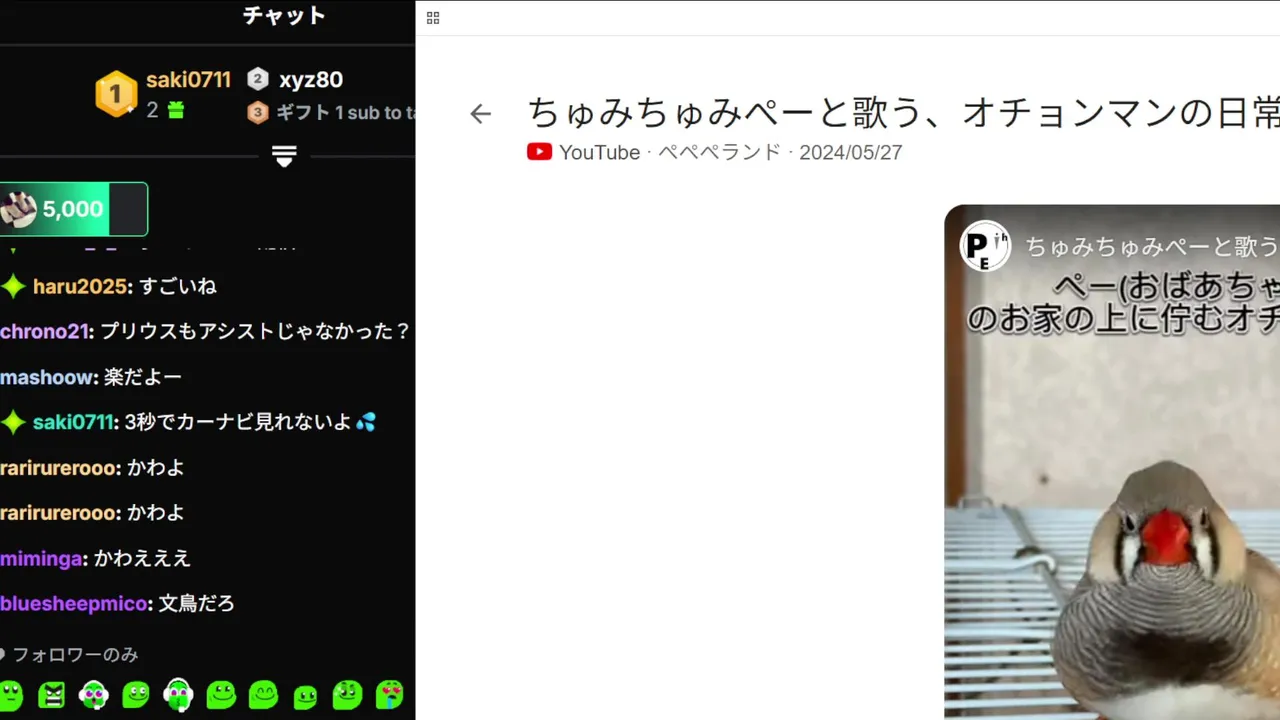Viewport: 1280px width, 720px height.
Task: Click haru2025's green sparkle badge
Action: 13,287
